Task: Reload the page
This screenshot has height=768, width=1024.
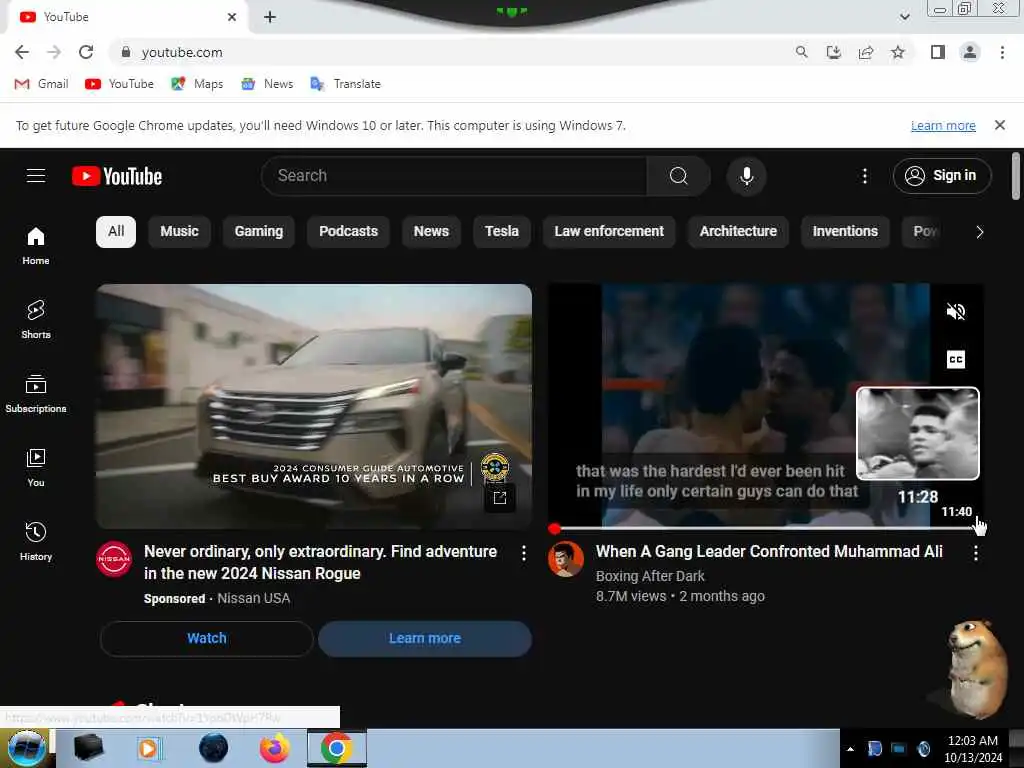Action: (x=86, y=52)
